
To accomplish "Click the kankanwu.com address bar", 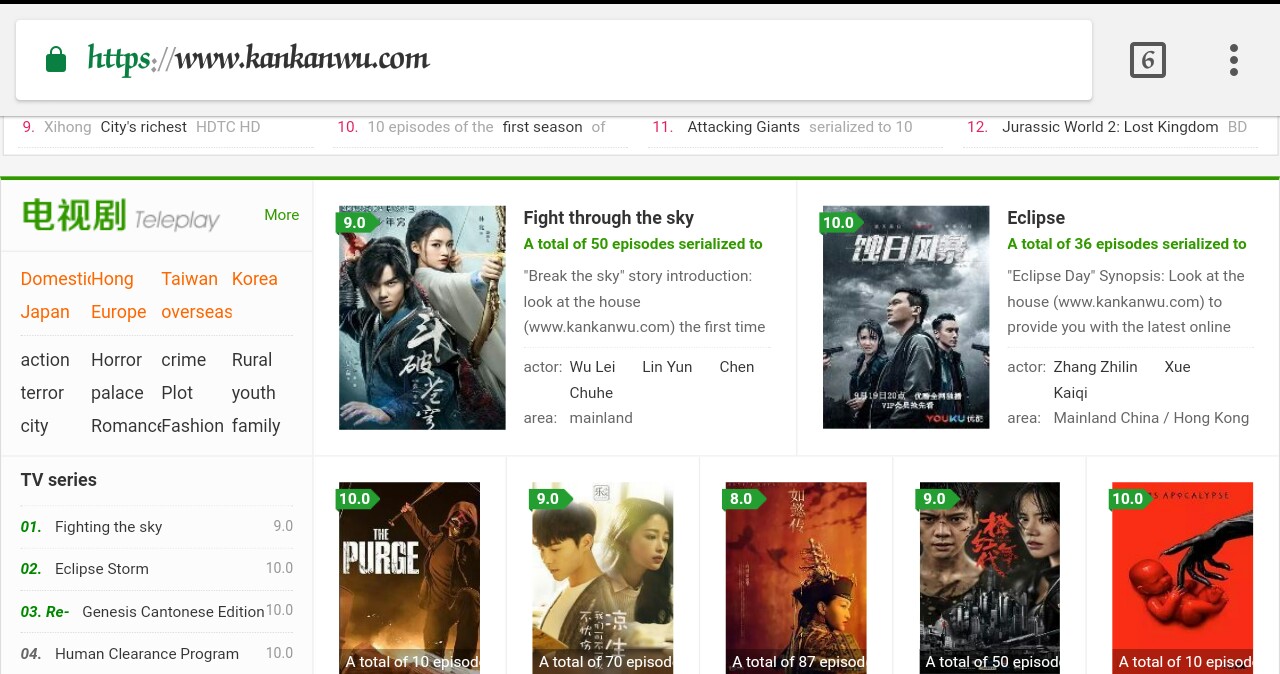I will click(554, 60).
